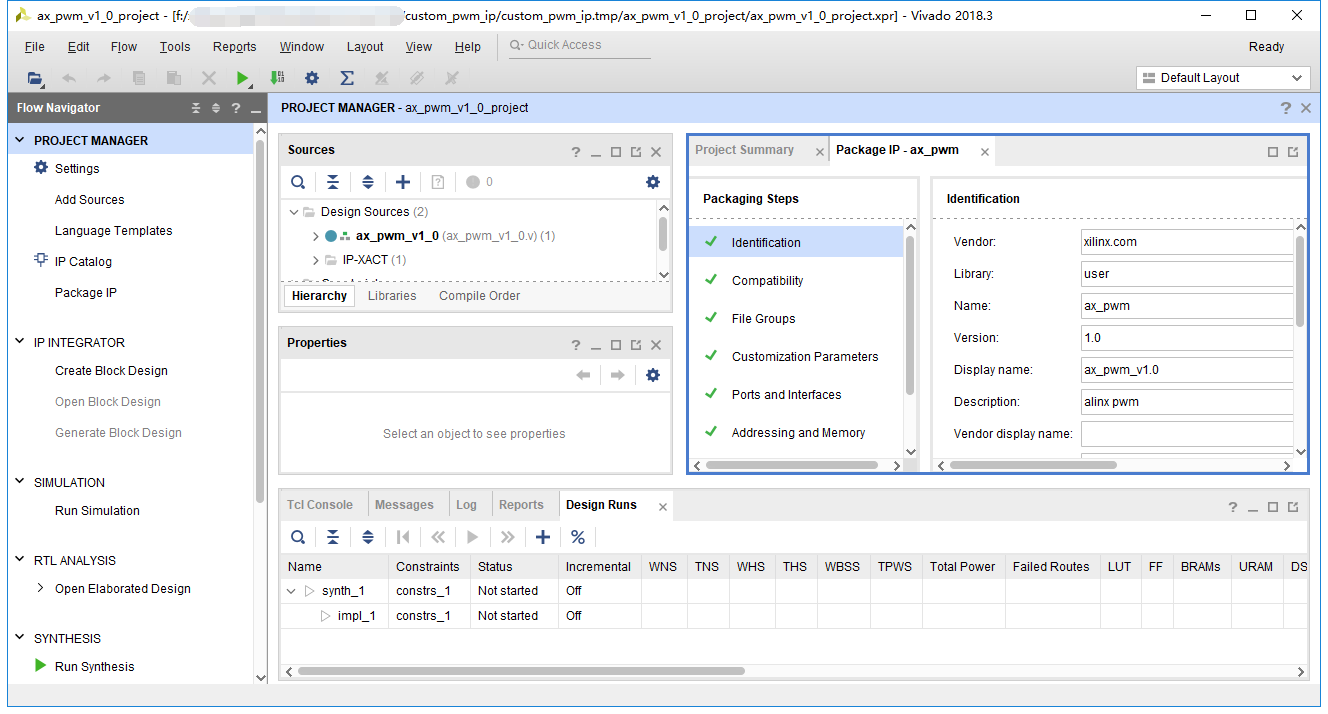The height and width of the screenshot is (714, 1328).
Task: Click the Sigma reports toolbar icon
Action: [x=347, y=78]
